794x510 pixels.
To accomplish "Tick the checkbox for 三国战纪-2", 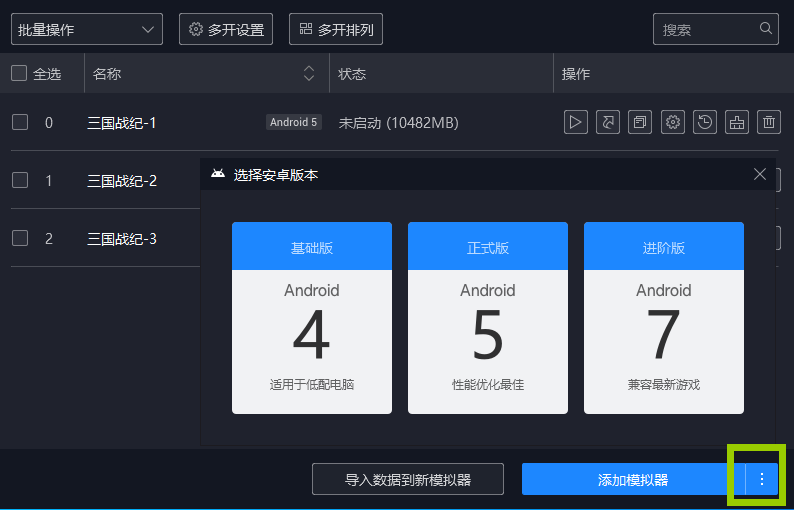I will [x=20, y=180].
